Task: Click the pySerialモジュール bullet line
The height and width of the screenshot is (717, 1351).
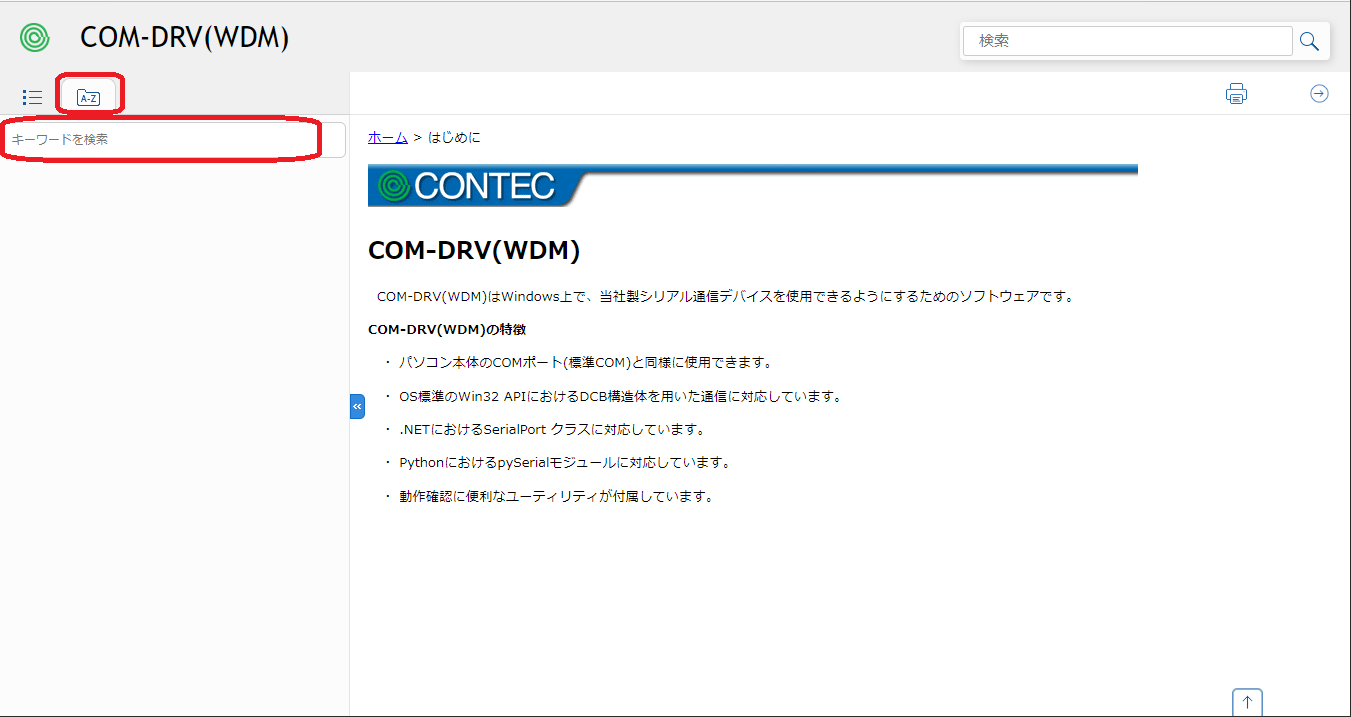Action: point(565,463)
